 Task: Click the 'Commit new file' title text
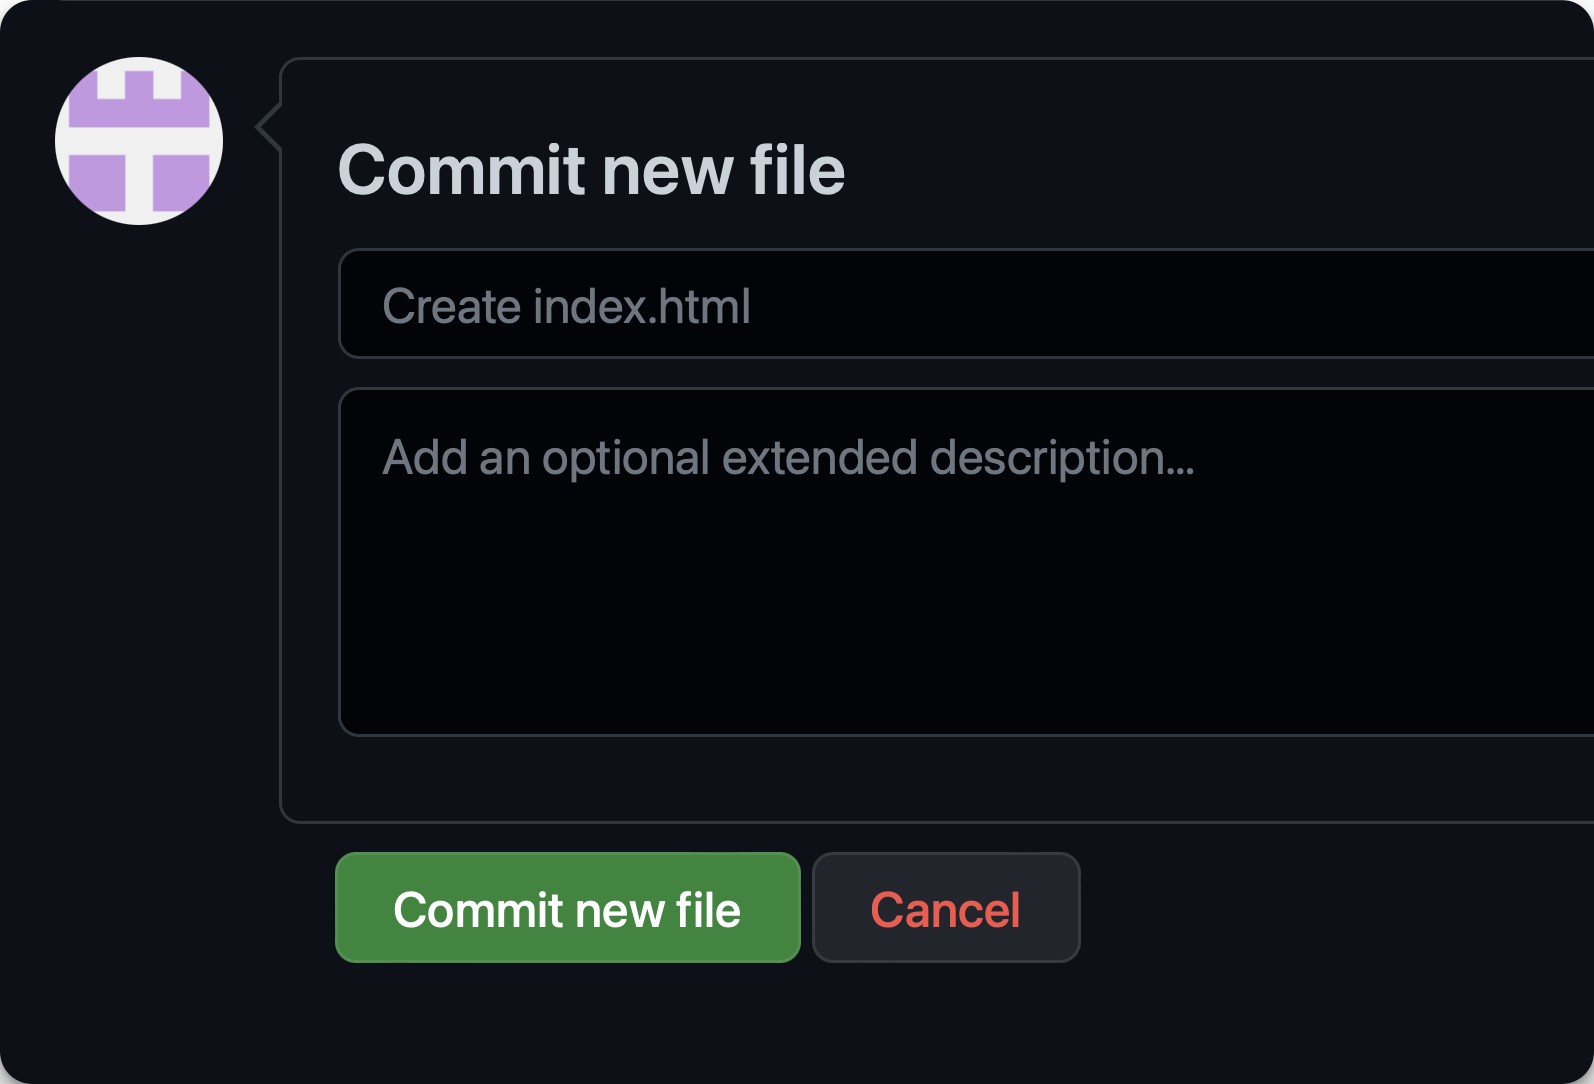click(x=591, y=170)
